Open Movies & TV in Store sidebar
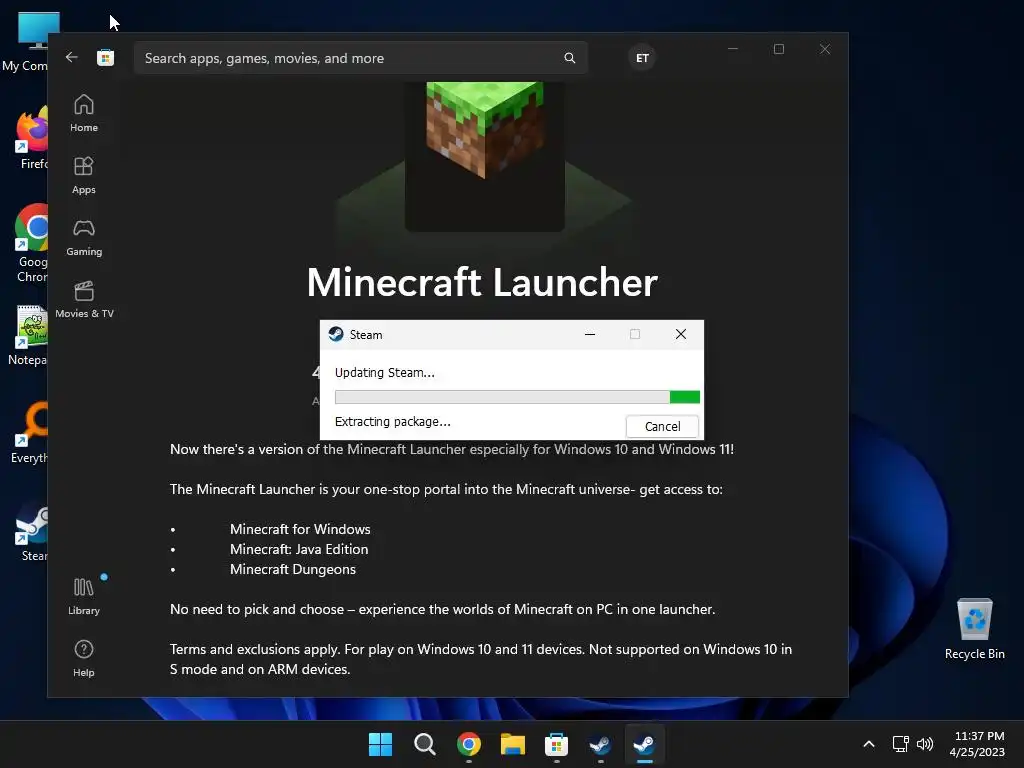 pyautogui.click(x=84, y=299)
